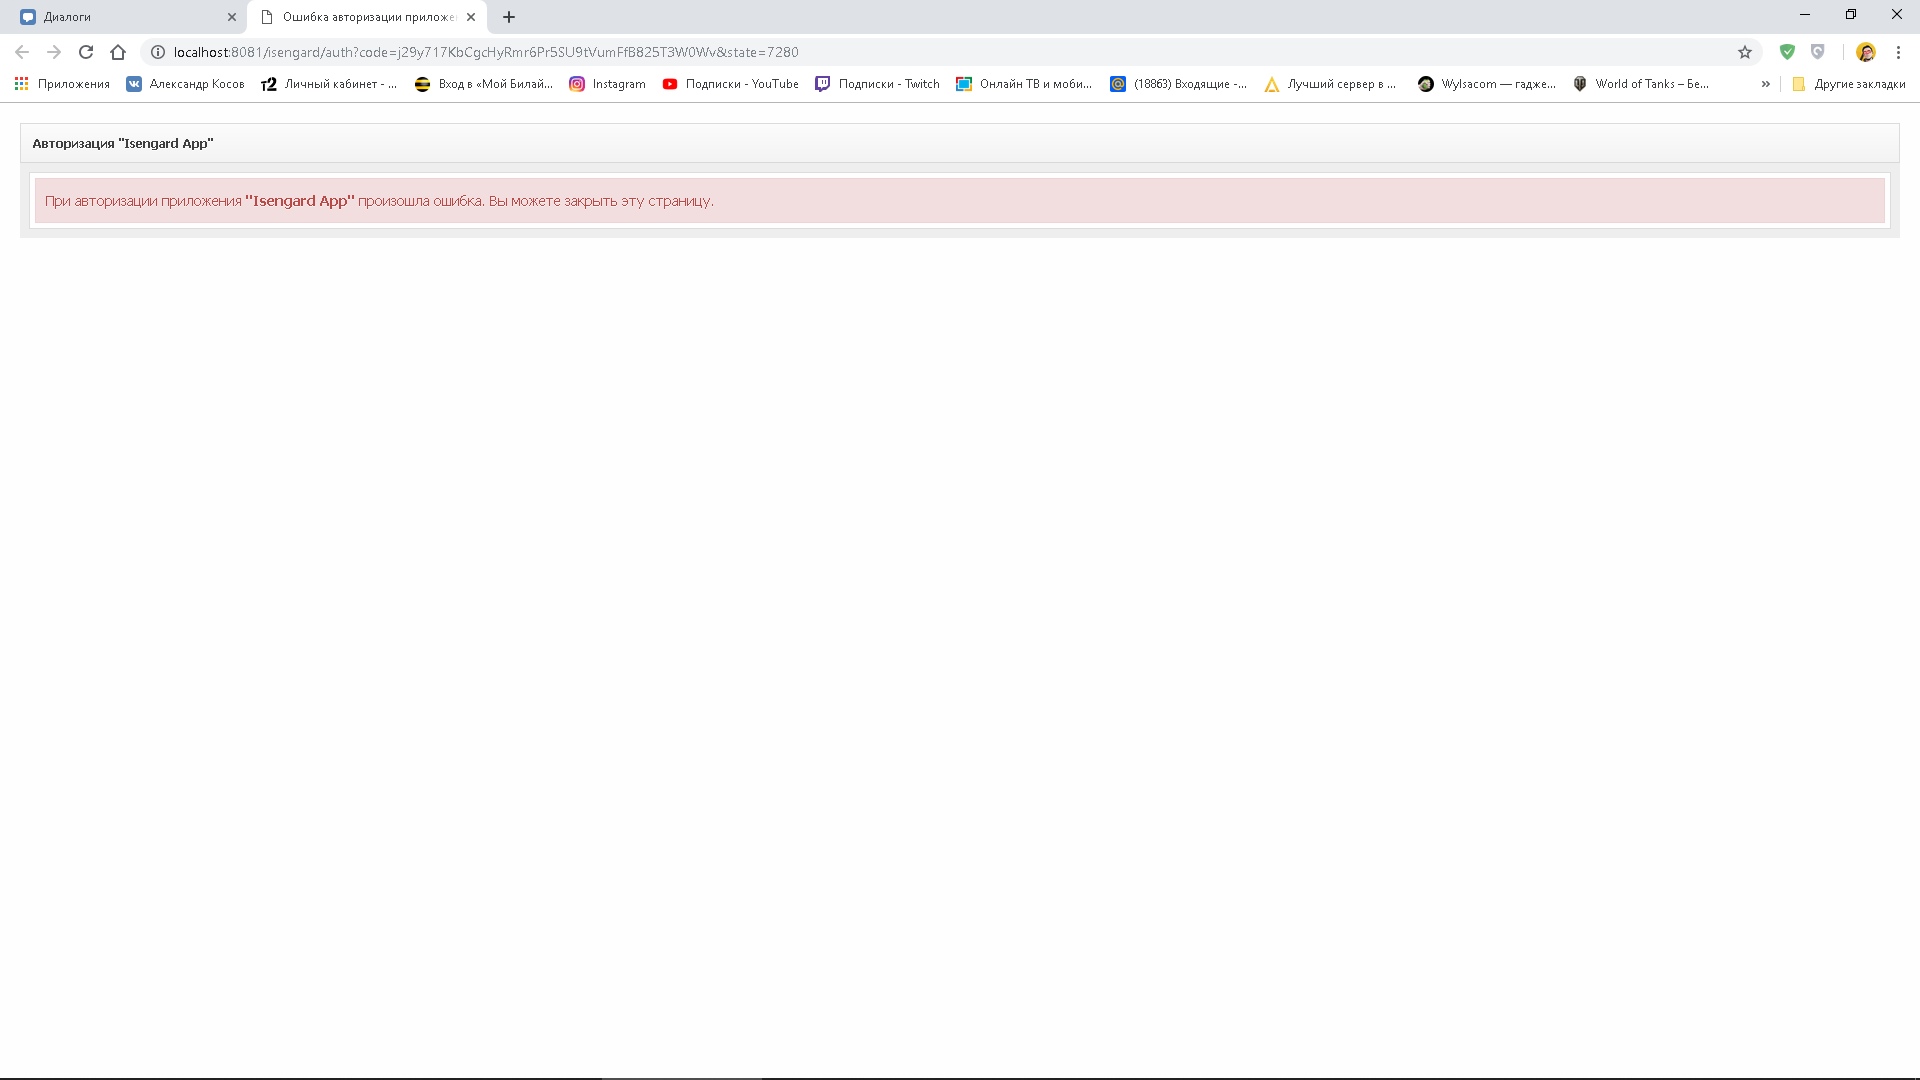Switch to the Диалоги tab

[120, 17]
